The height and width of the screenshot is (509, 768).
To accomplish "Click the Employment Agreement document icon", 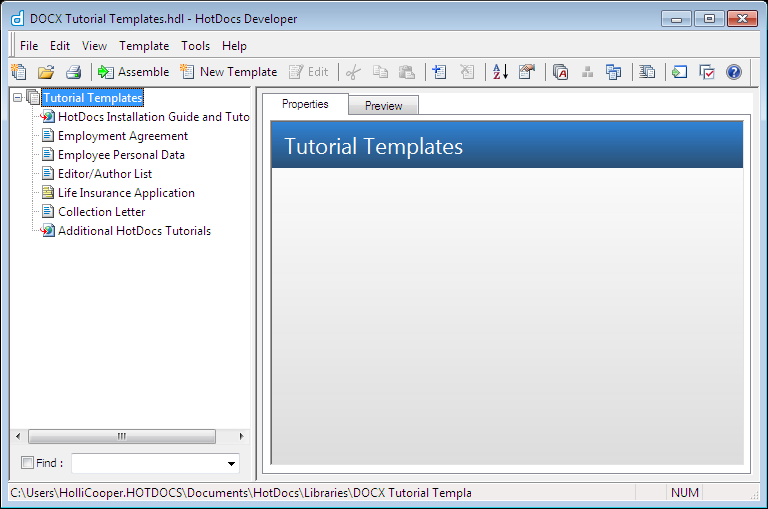I will coord(48,135).
